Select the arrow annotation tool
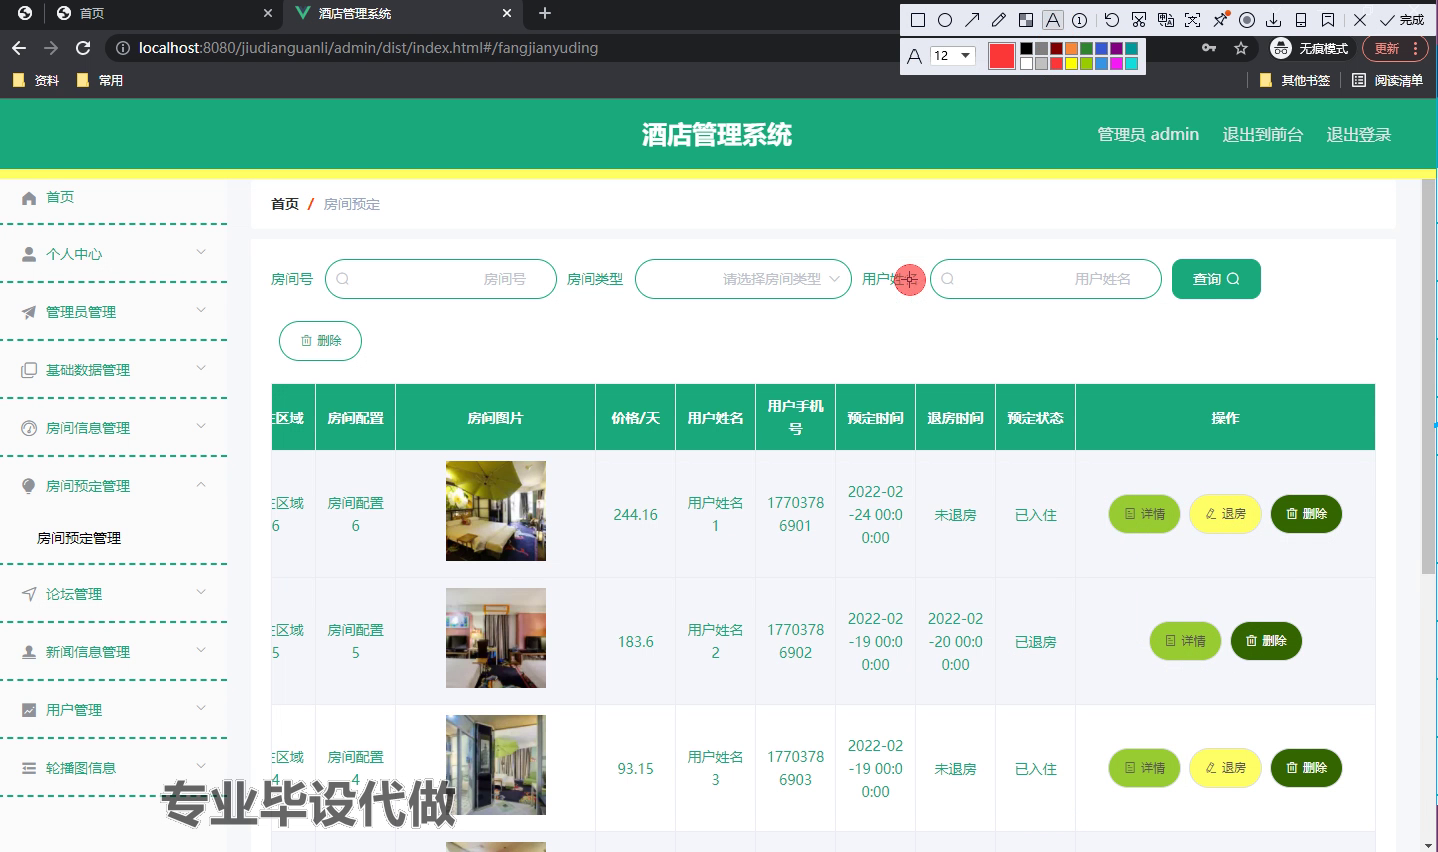Viewport: 1438px width, 852px height. 972,20
